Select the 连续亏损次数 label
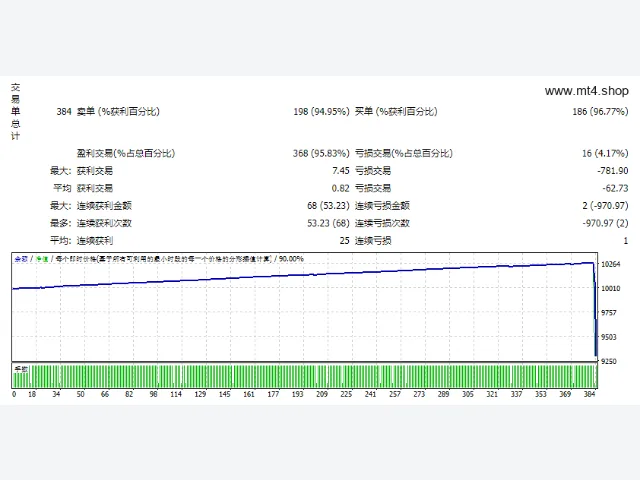This screenshot has width=640, height=480. pyautogui.click(x=382, y=223)
